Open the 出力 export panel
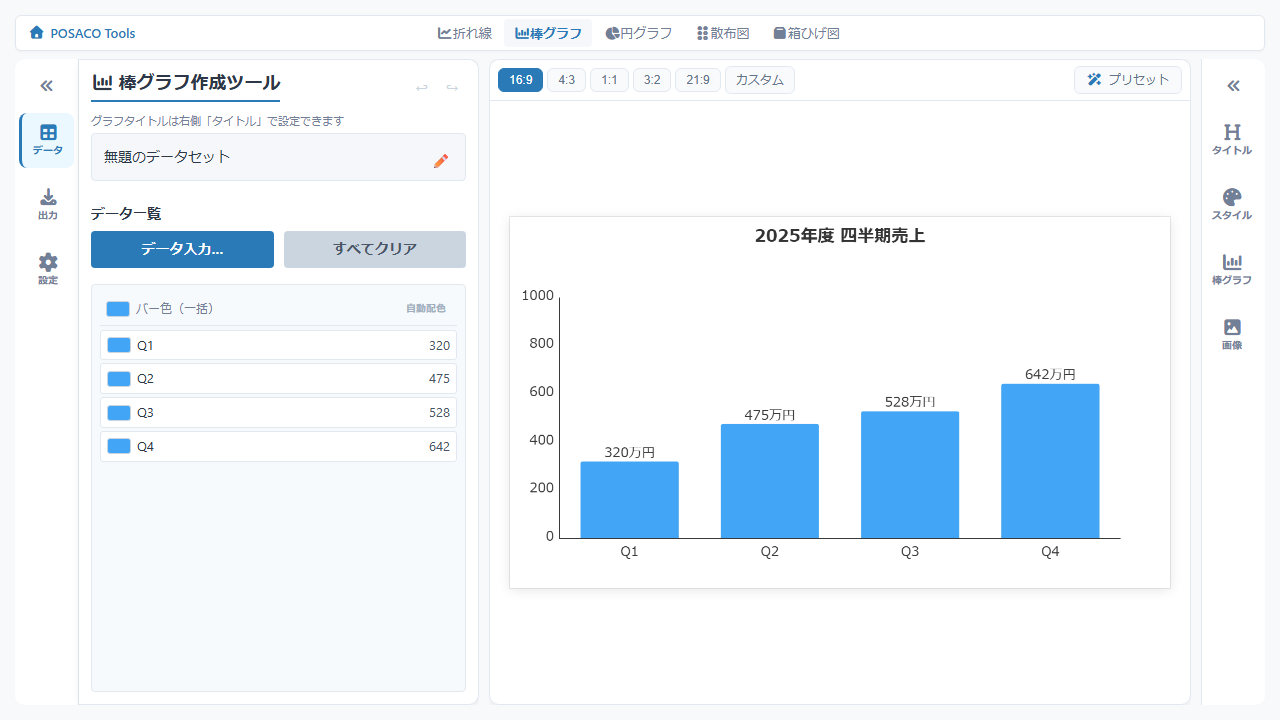1280x720 pixels. click(47, 205)
